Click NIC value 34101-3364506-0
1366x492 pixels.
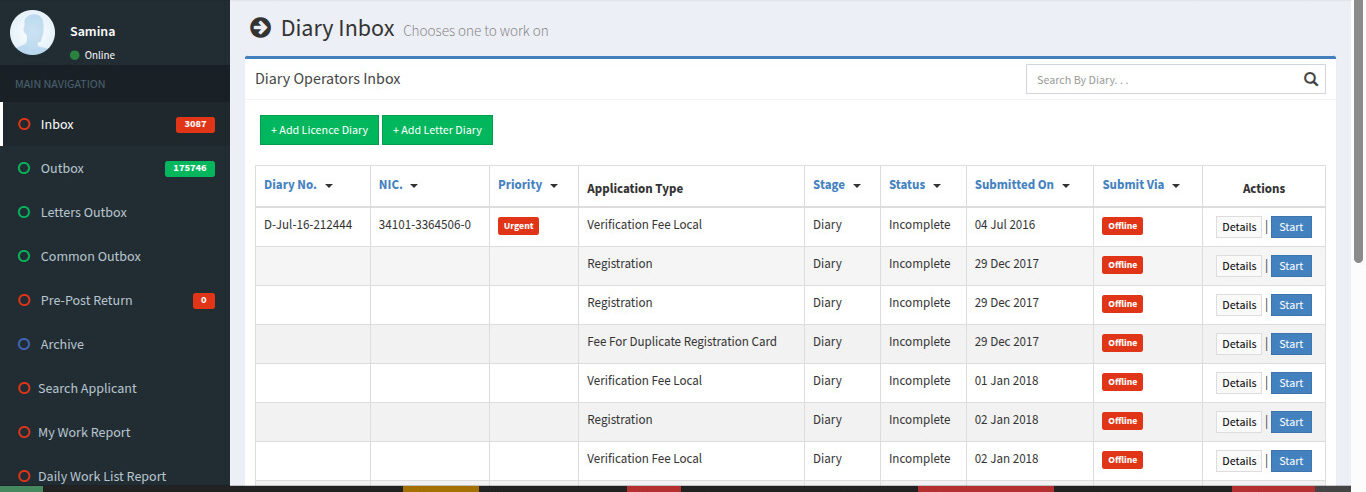tap(424, 225)
